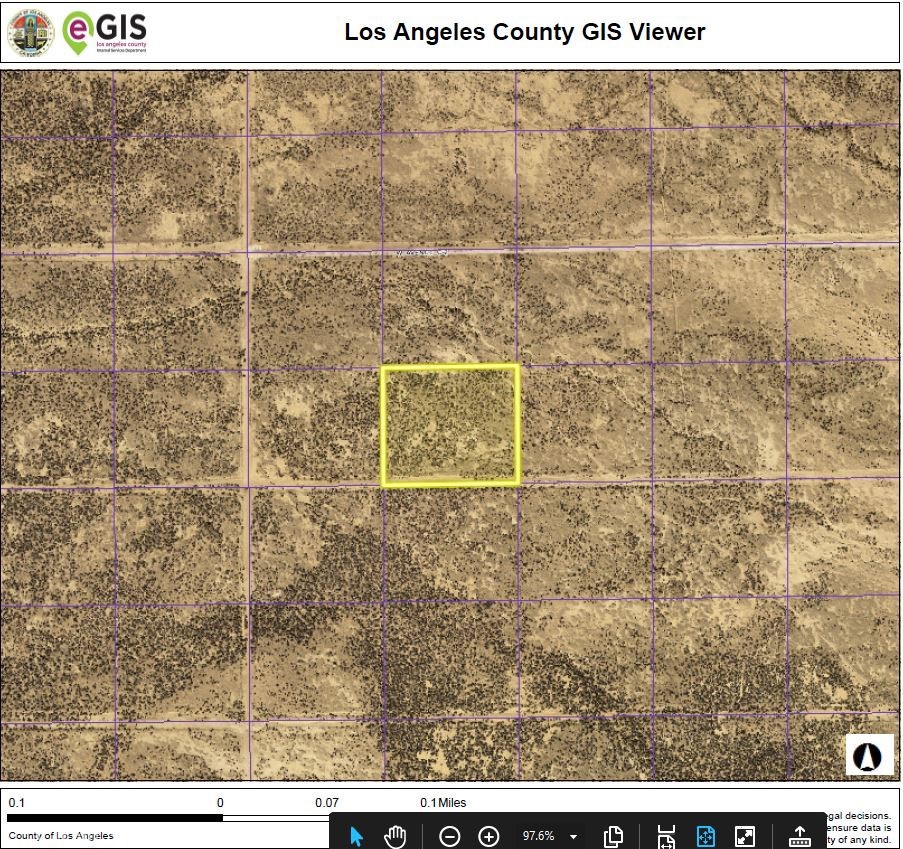903x849 pixels.
Task: Toggle the fit to page button
Action: (706, 836)
